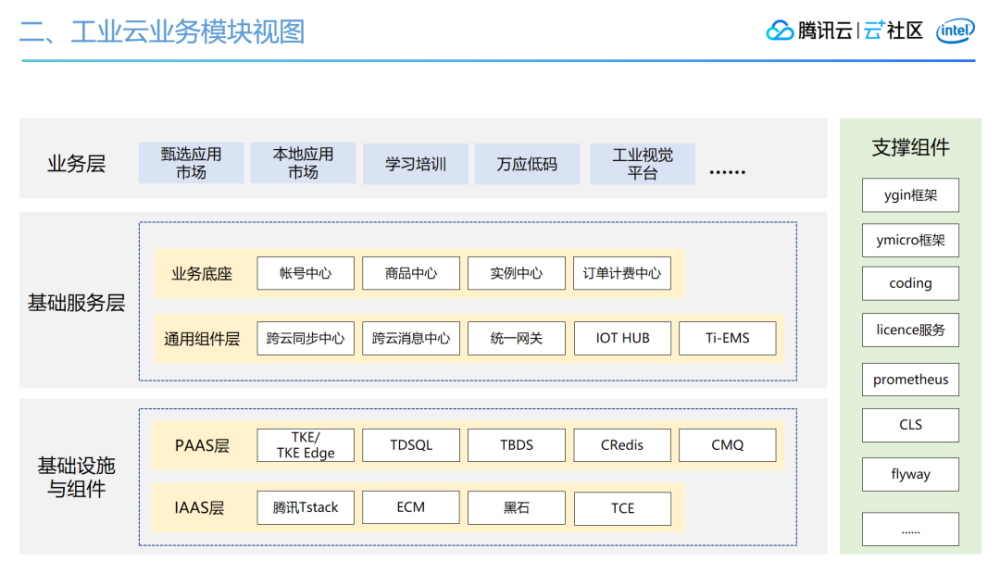Select the 本地应用市场 box
The width and height of the screenshot is (1000, 561).
pos(303,163)
